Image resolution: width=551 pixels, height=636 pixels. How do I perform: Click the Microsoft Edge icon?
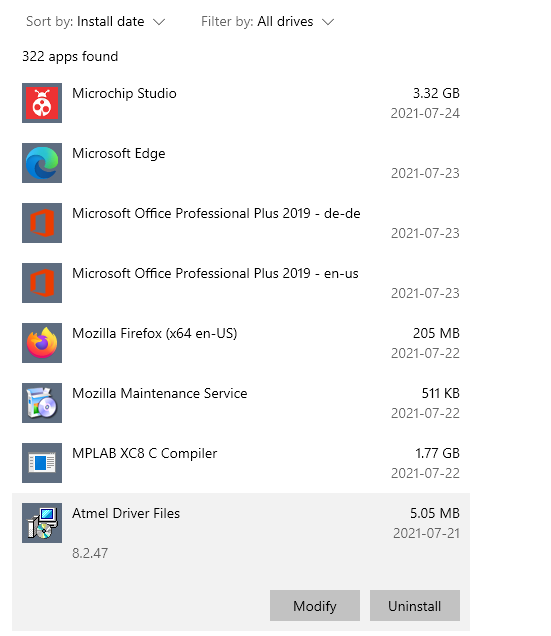pyautogui.click(x=42, y=163)
